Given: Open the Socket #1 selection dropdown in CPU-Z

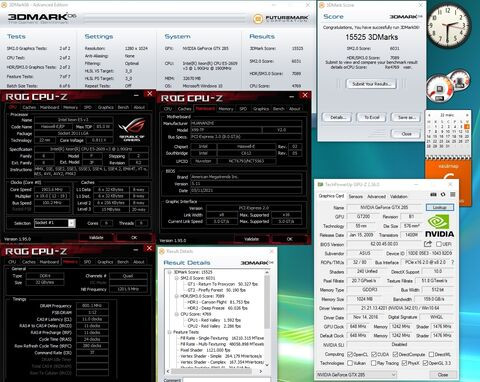Looking at the screenshot, I should [55, 223].
